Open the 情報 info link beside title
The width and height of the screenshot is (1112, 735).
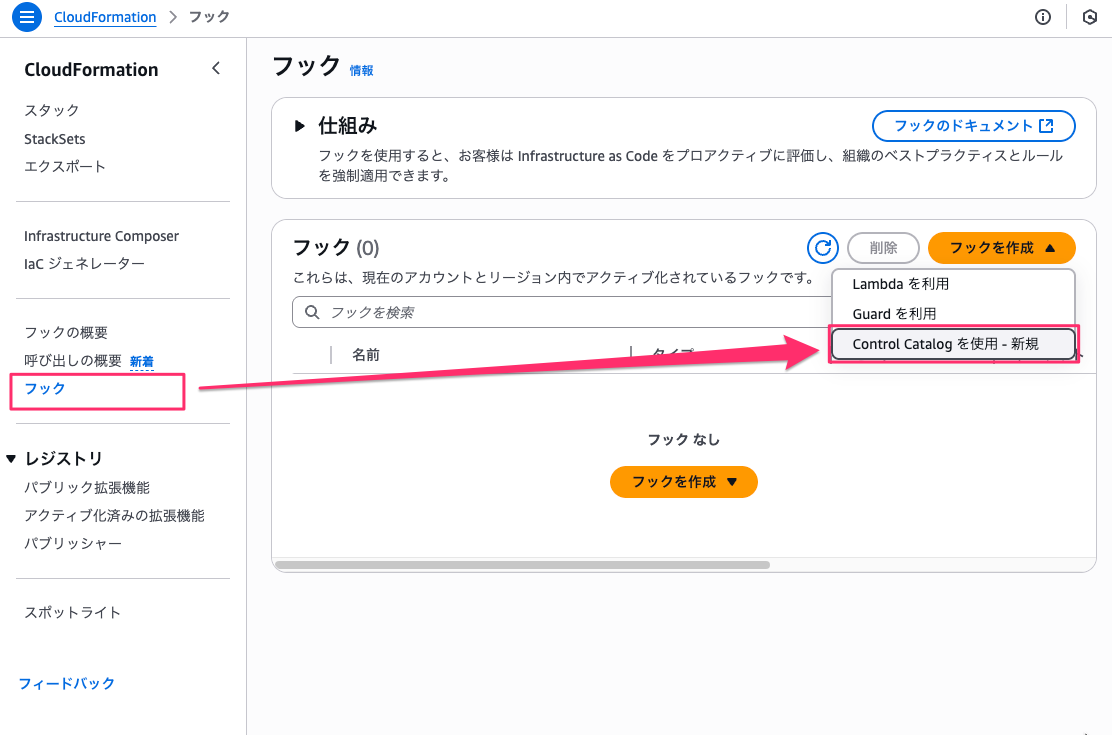coord(361,70)
